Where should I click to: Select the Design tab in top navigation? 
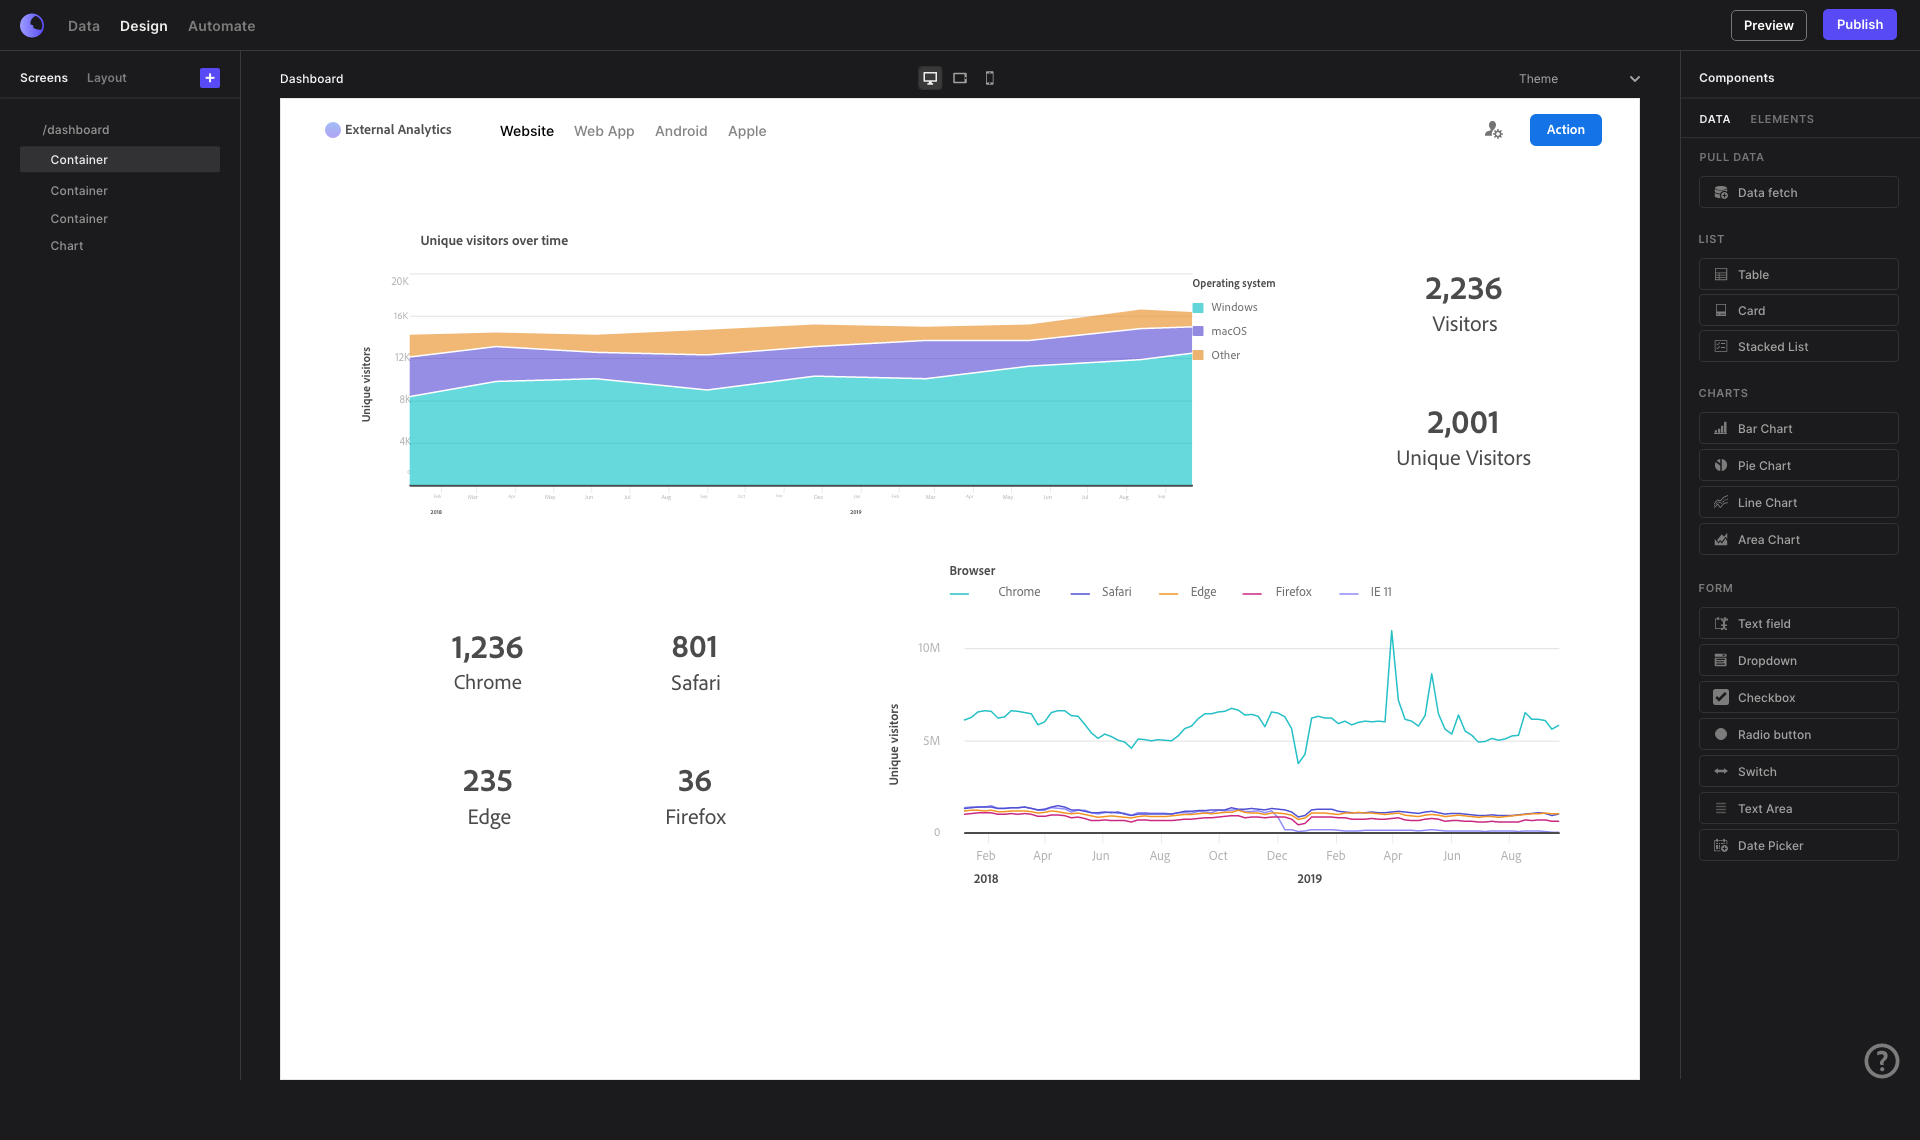[x=144, y=24]
